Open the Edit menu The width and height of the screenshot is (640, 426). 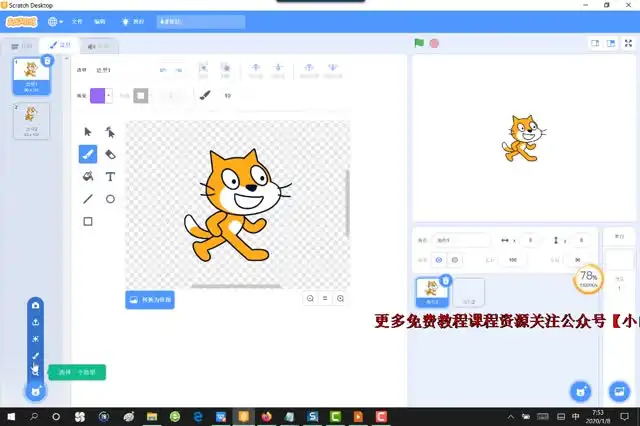coord(100,22)
